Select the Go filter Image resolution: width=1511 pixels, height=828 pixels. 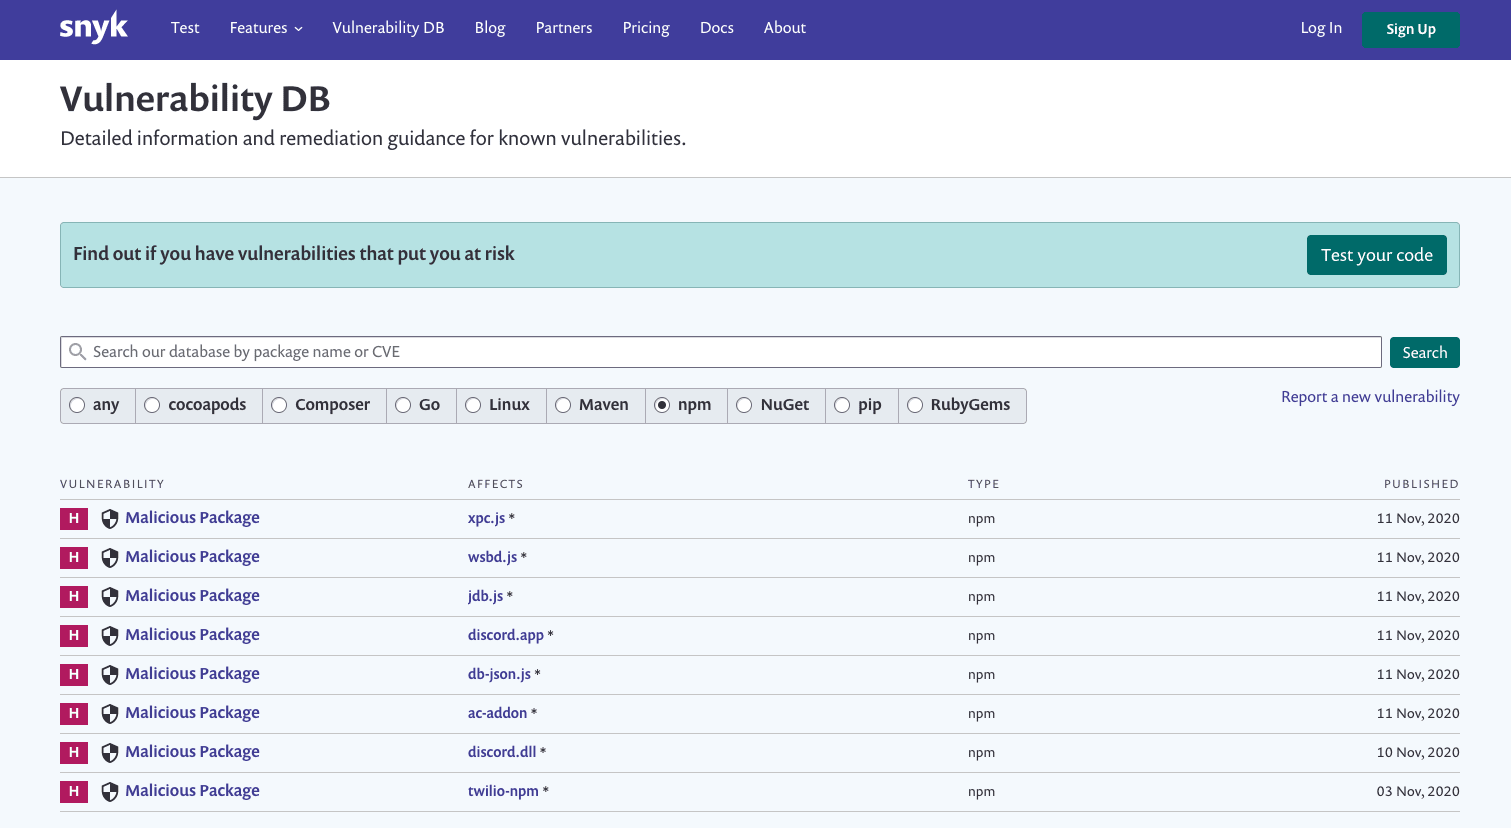[x=421, y=405]
